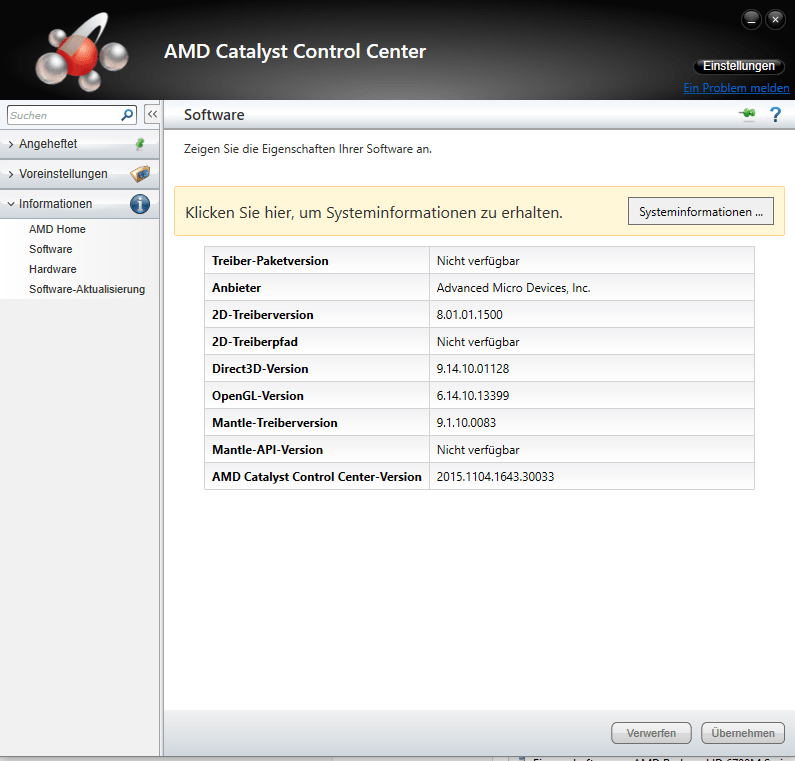
Task: Select Hardware in the sidebar
Action: [53, 269]
